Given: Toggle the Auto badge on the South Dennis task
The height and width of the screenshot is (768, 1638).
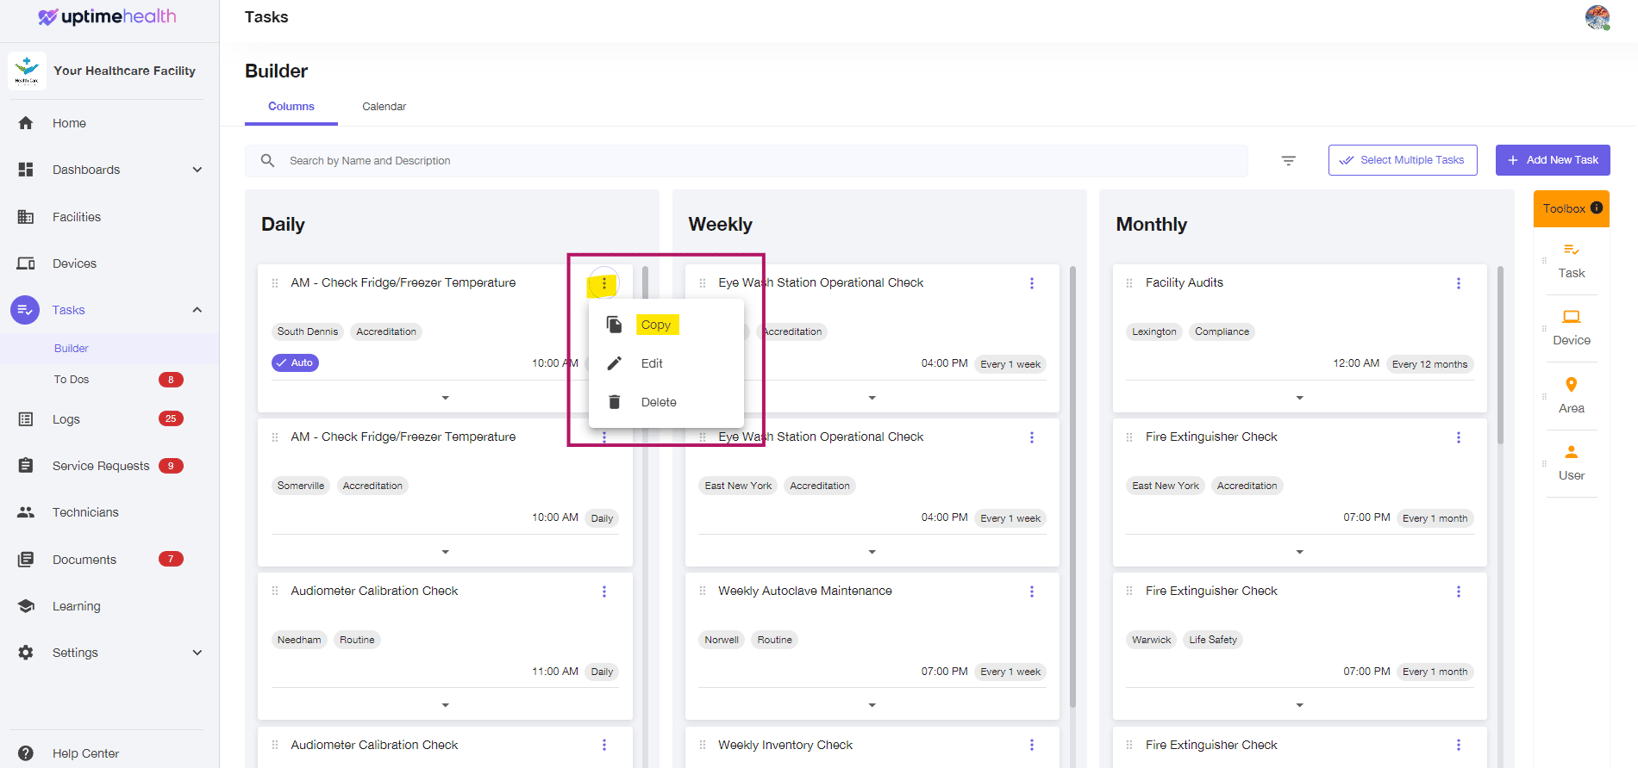Looking at the screenshot, I should 295,363.
